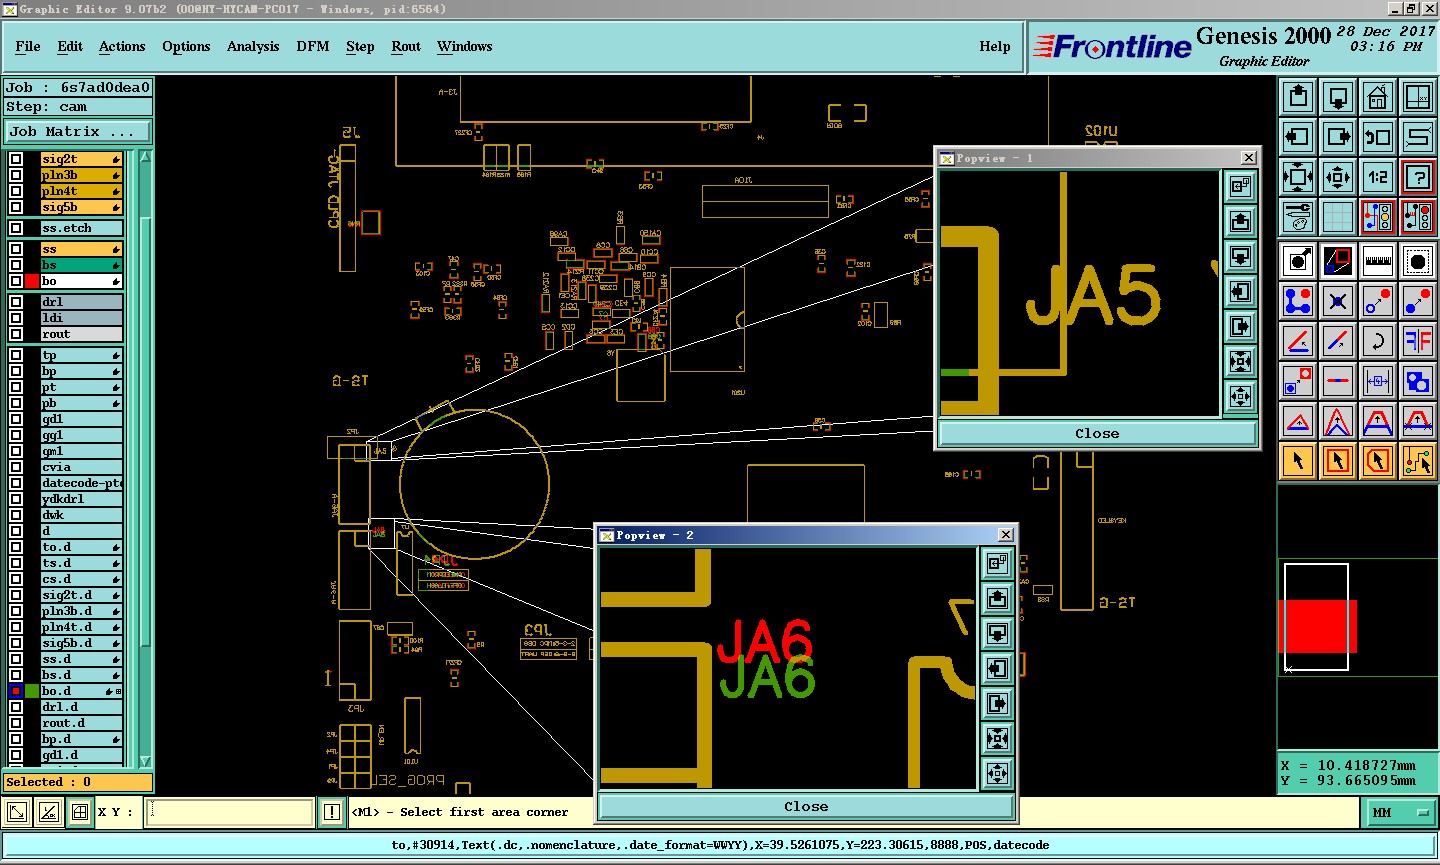Click the layer list scroll-up arrow
Screen dimensions: 1440x865
point(145,157)
